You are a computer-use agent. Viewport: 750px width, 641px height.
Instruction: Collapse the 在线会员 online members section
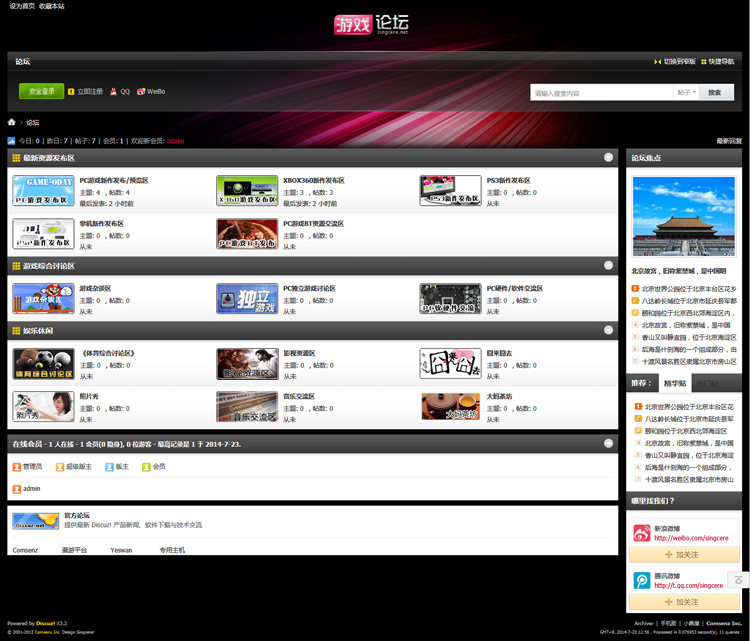609,443
